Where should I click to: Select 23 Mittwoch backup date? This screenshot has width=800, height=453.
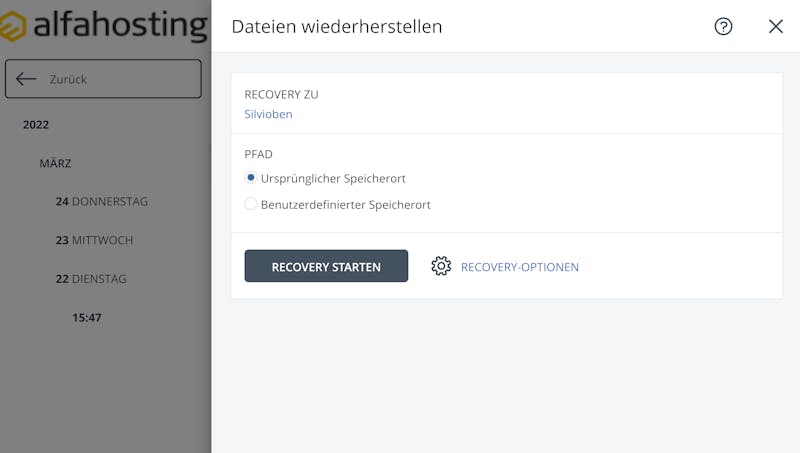[94, 240]
